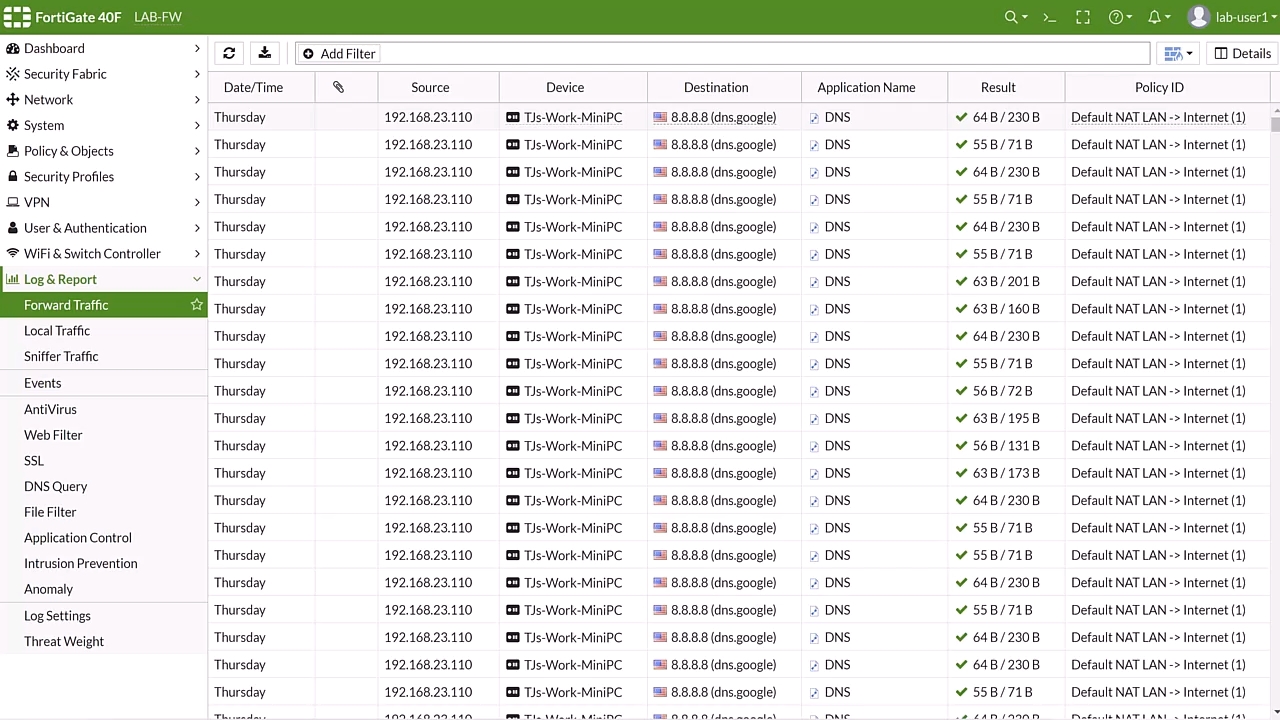Toggle the Details panel button
1280x720 pixels.
point(1243,53)
